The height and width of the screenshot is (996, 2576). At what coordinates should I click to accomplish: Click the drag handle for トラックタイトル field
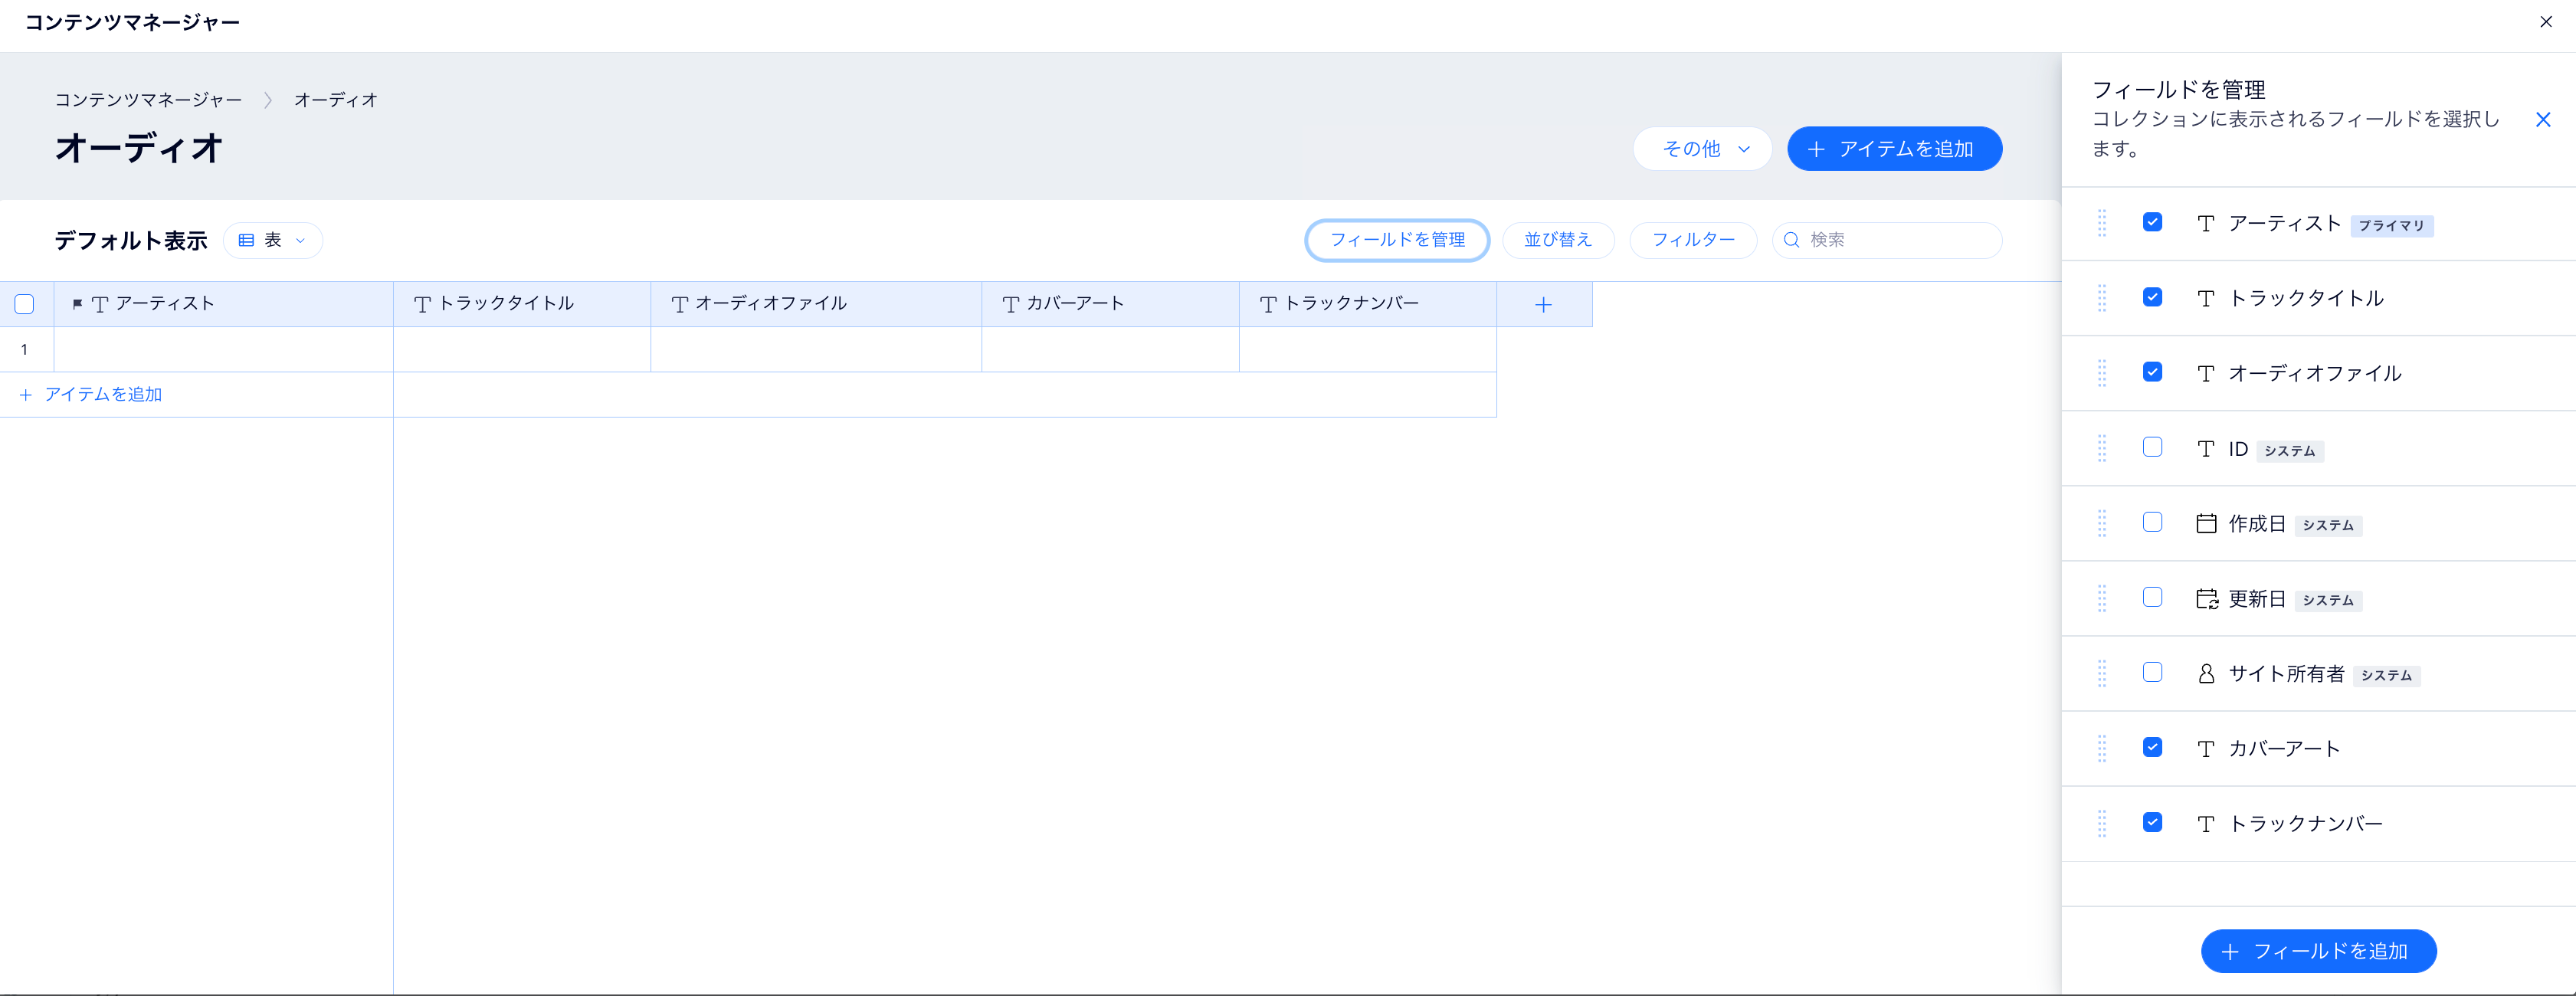(2101, 298)
